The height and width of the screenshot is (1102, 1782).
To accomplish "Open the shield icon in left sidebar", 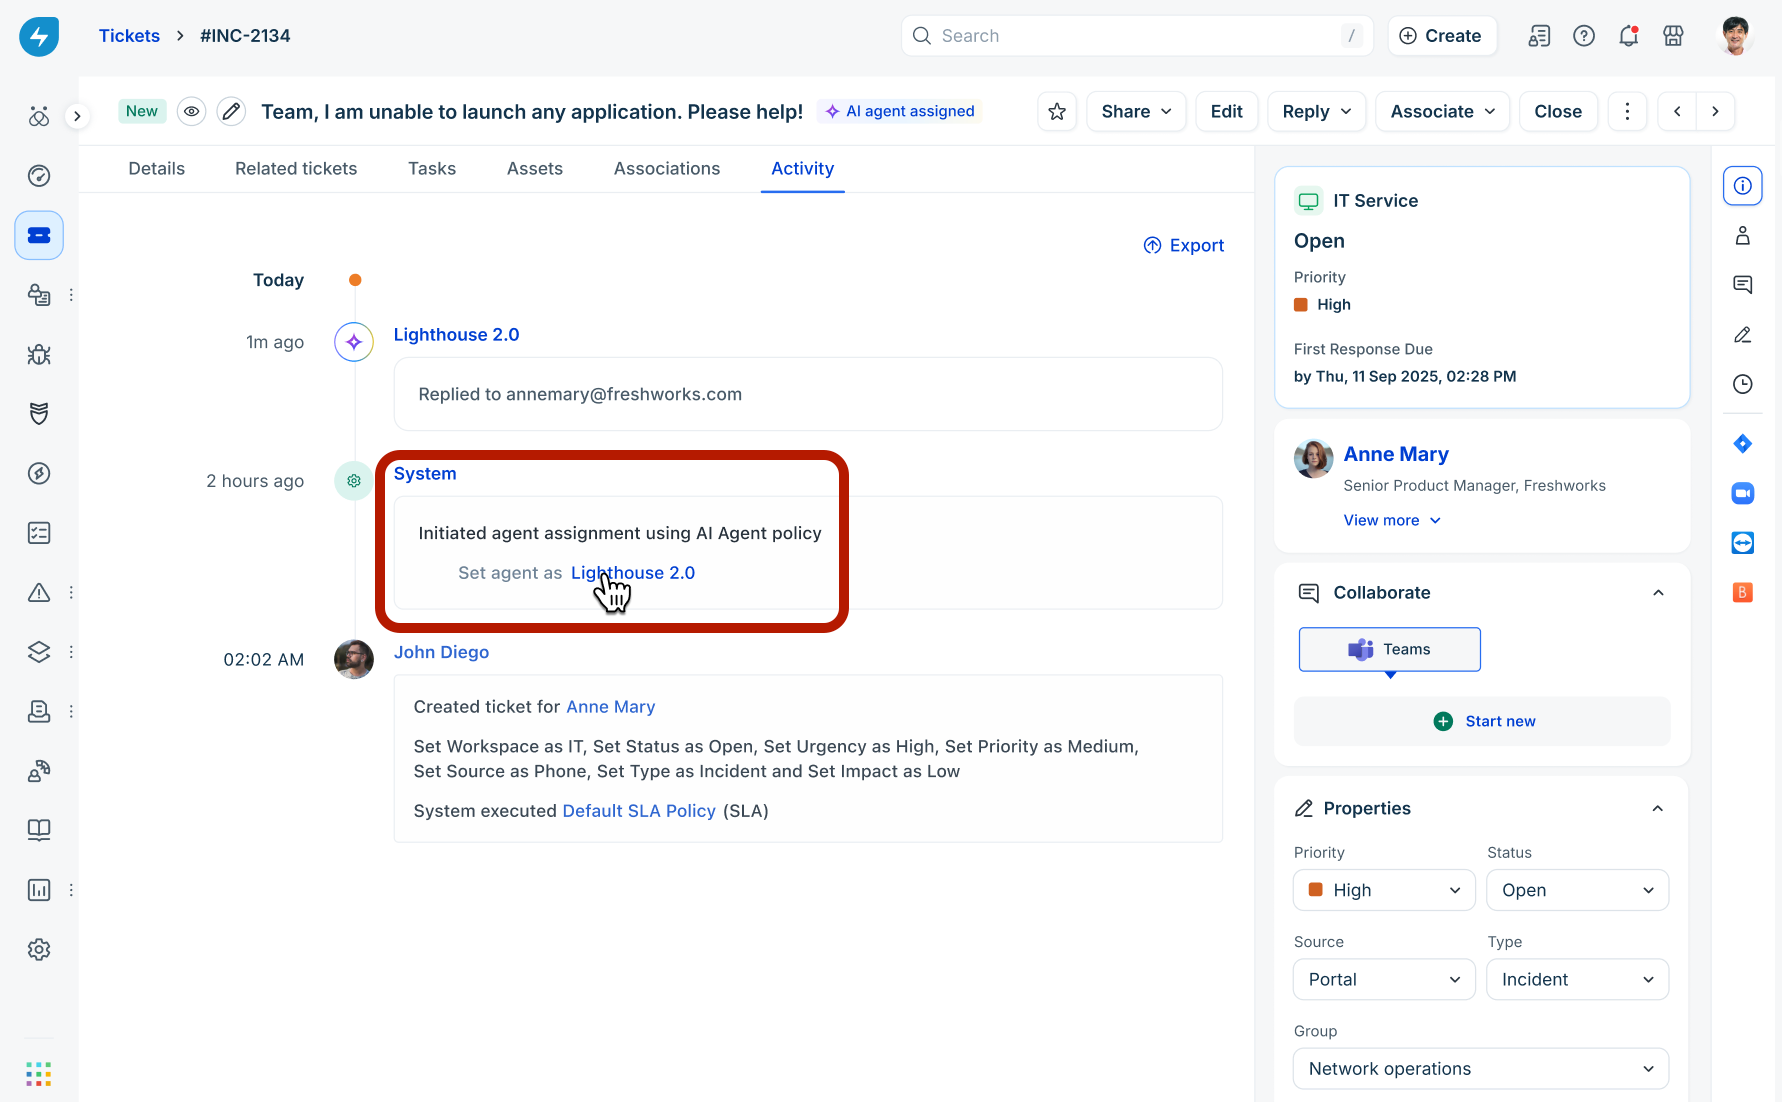I will (39, 413).
